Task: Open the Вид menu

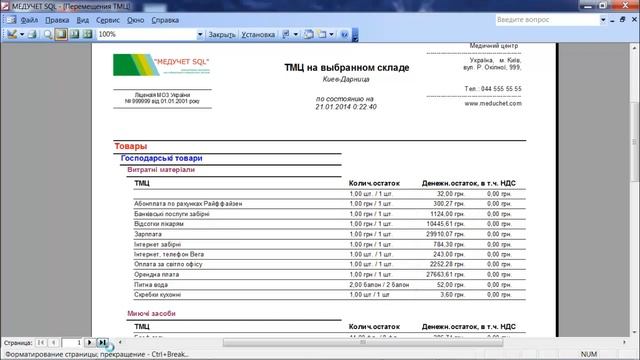Action: [x=82, y=20]
